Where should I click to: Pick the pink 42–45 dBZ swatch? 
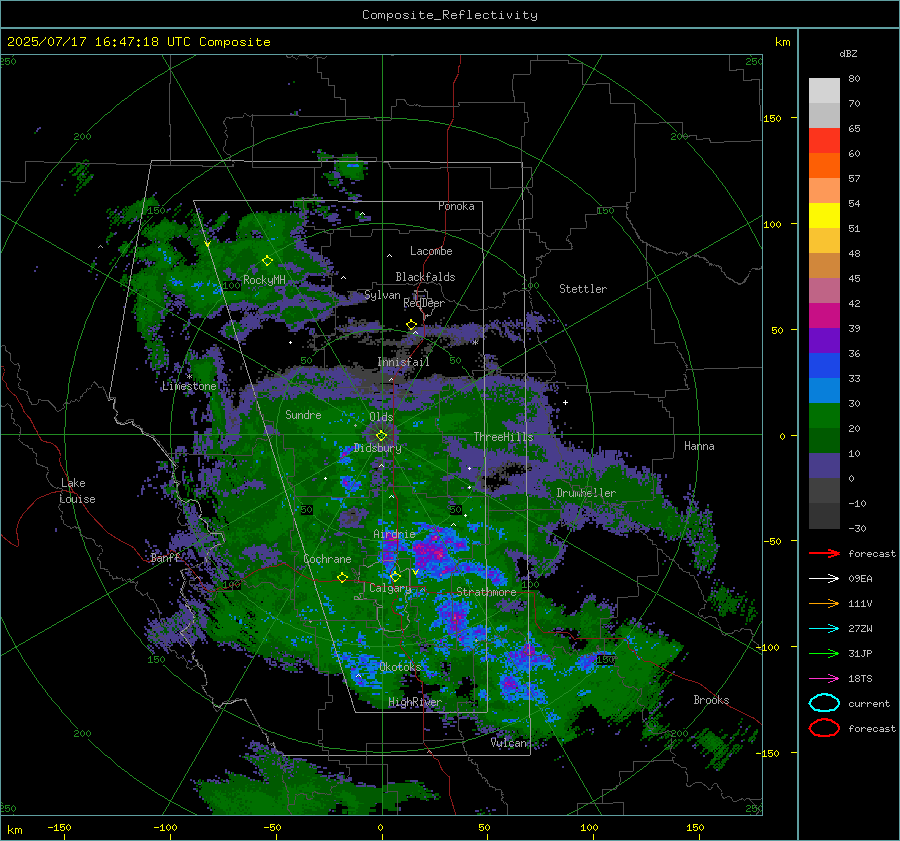tap(824, 291)
